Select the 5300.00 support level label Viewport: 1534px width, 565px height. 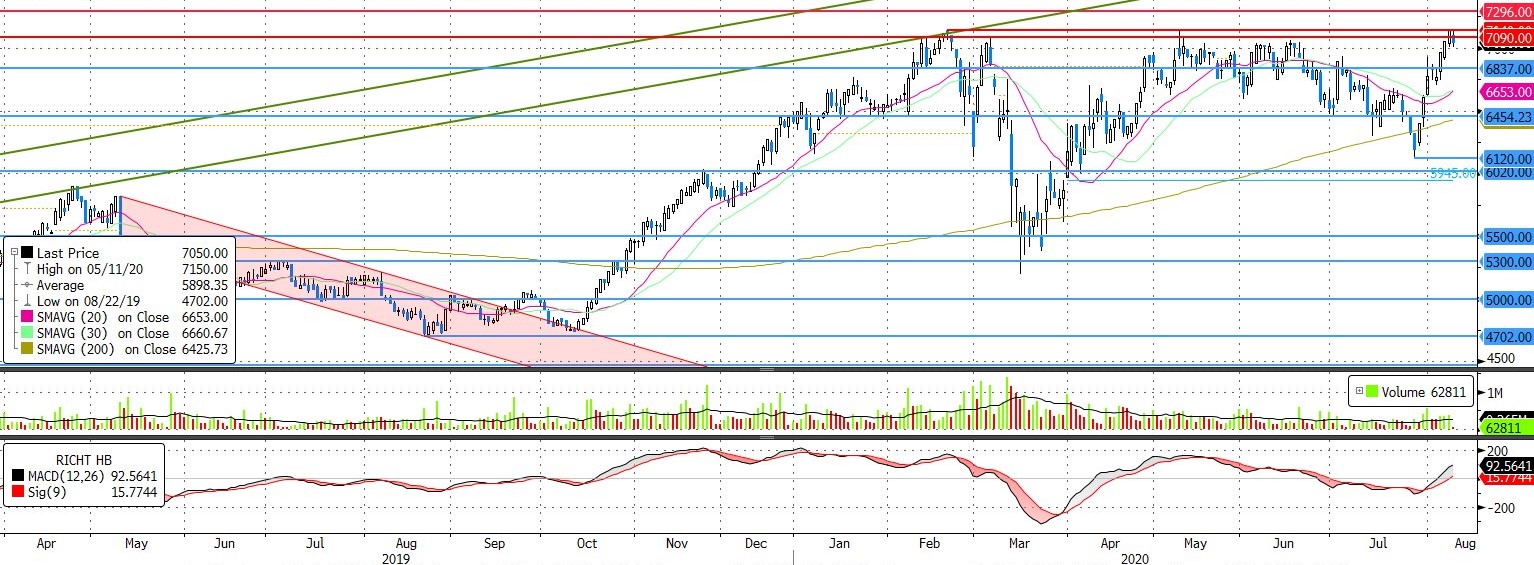1507,262
